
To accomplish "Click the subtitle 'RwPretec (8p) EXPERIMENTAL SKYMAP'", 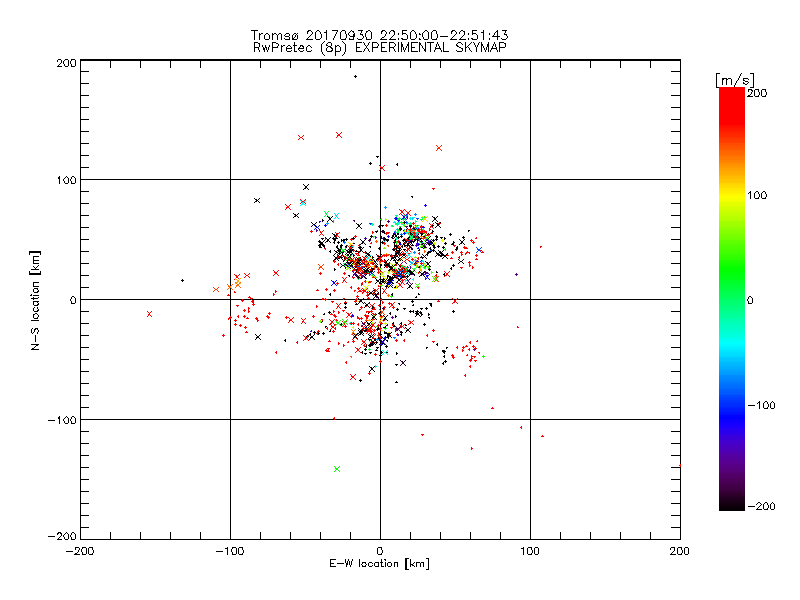I will [x=380, y=48].
